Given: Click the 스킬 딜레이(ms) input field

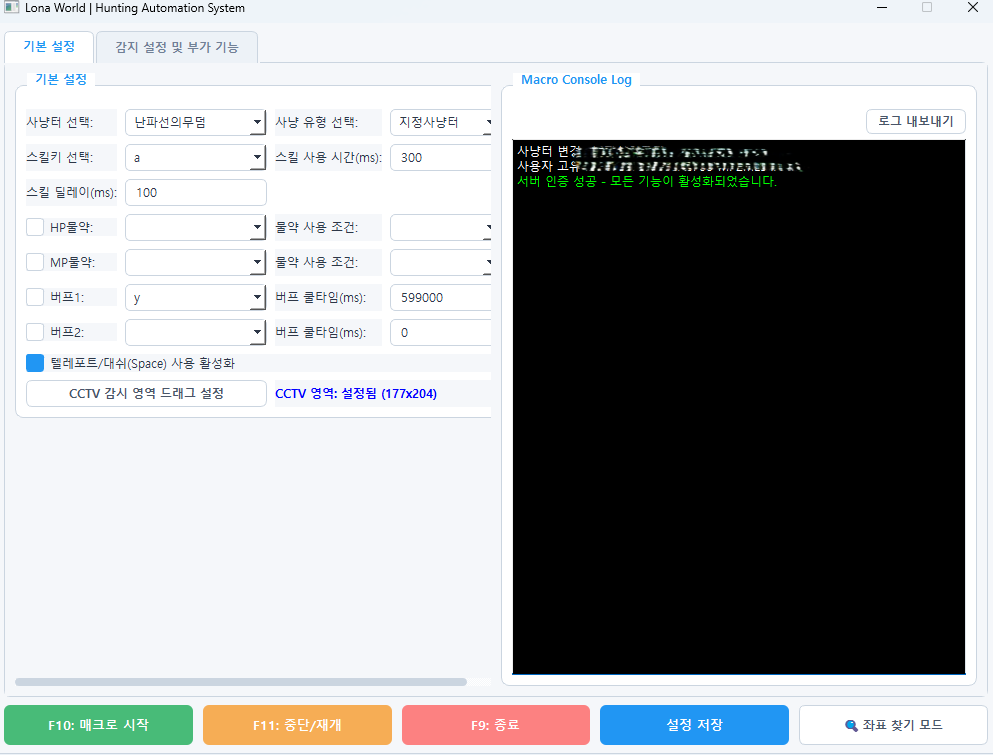Looking at the screenshot, I should (195, 192).
